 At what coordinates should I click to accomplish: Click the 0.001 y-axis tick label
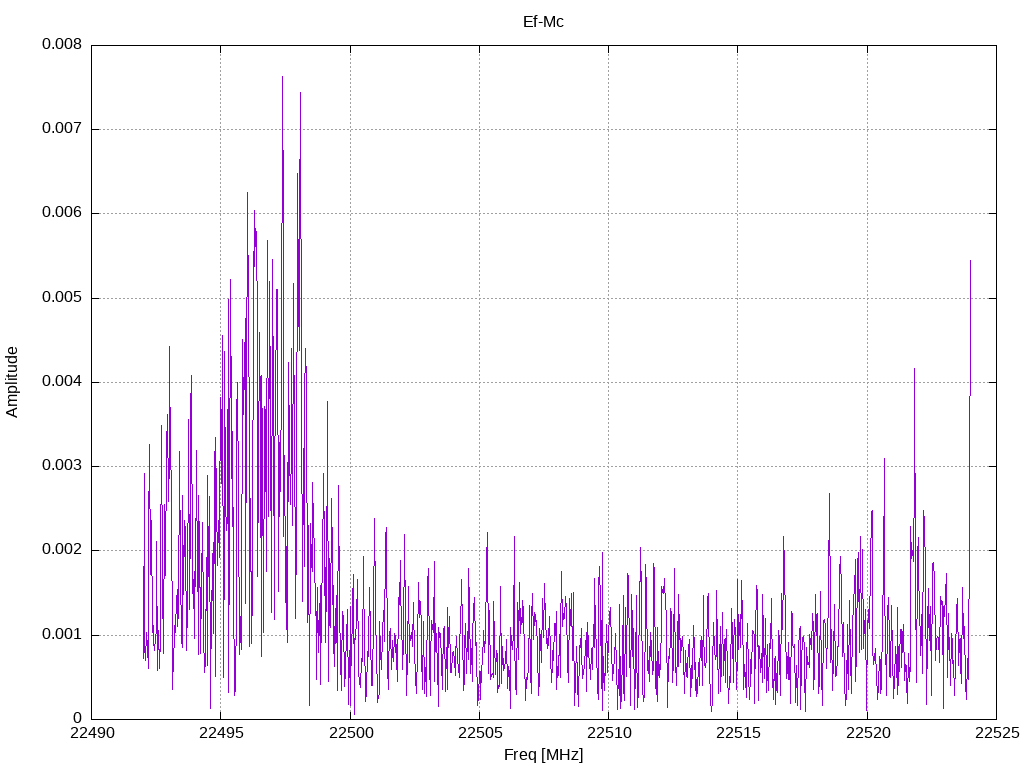(x=62, y=634)
